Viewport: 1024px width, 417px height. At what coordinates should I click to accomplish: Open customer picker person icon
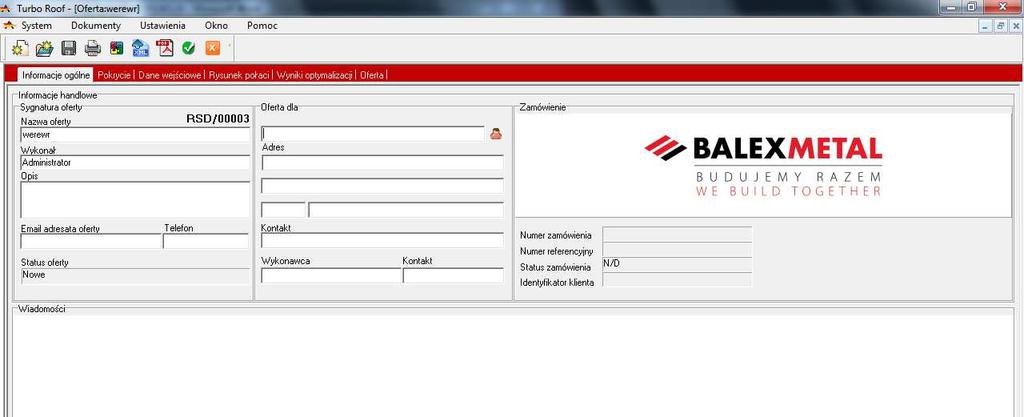pos(496,134)
